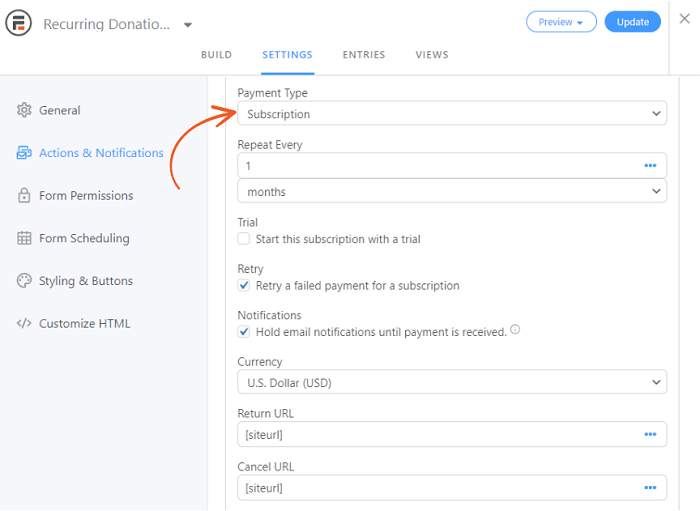Click the General gear icon
This screenshot has width=700, height=511.
click(x=24, y=110)
